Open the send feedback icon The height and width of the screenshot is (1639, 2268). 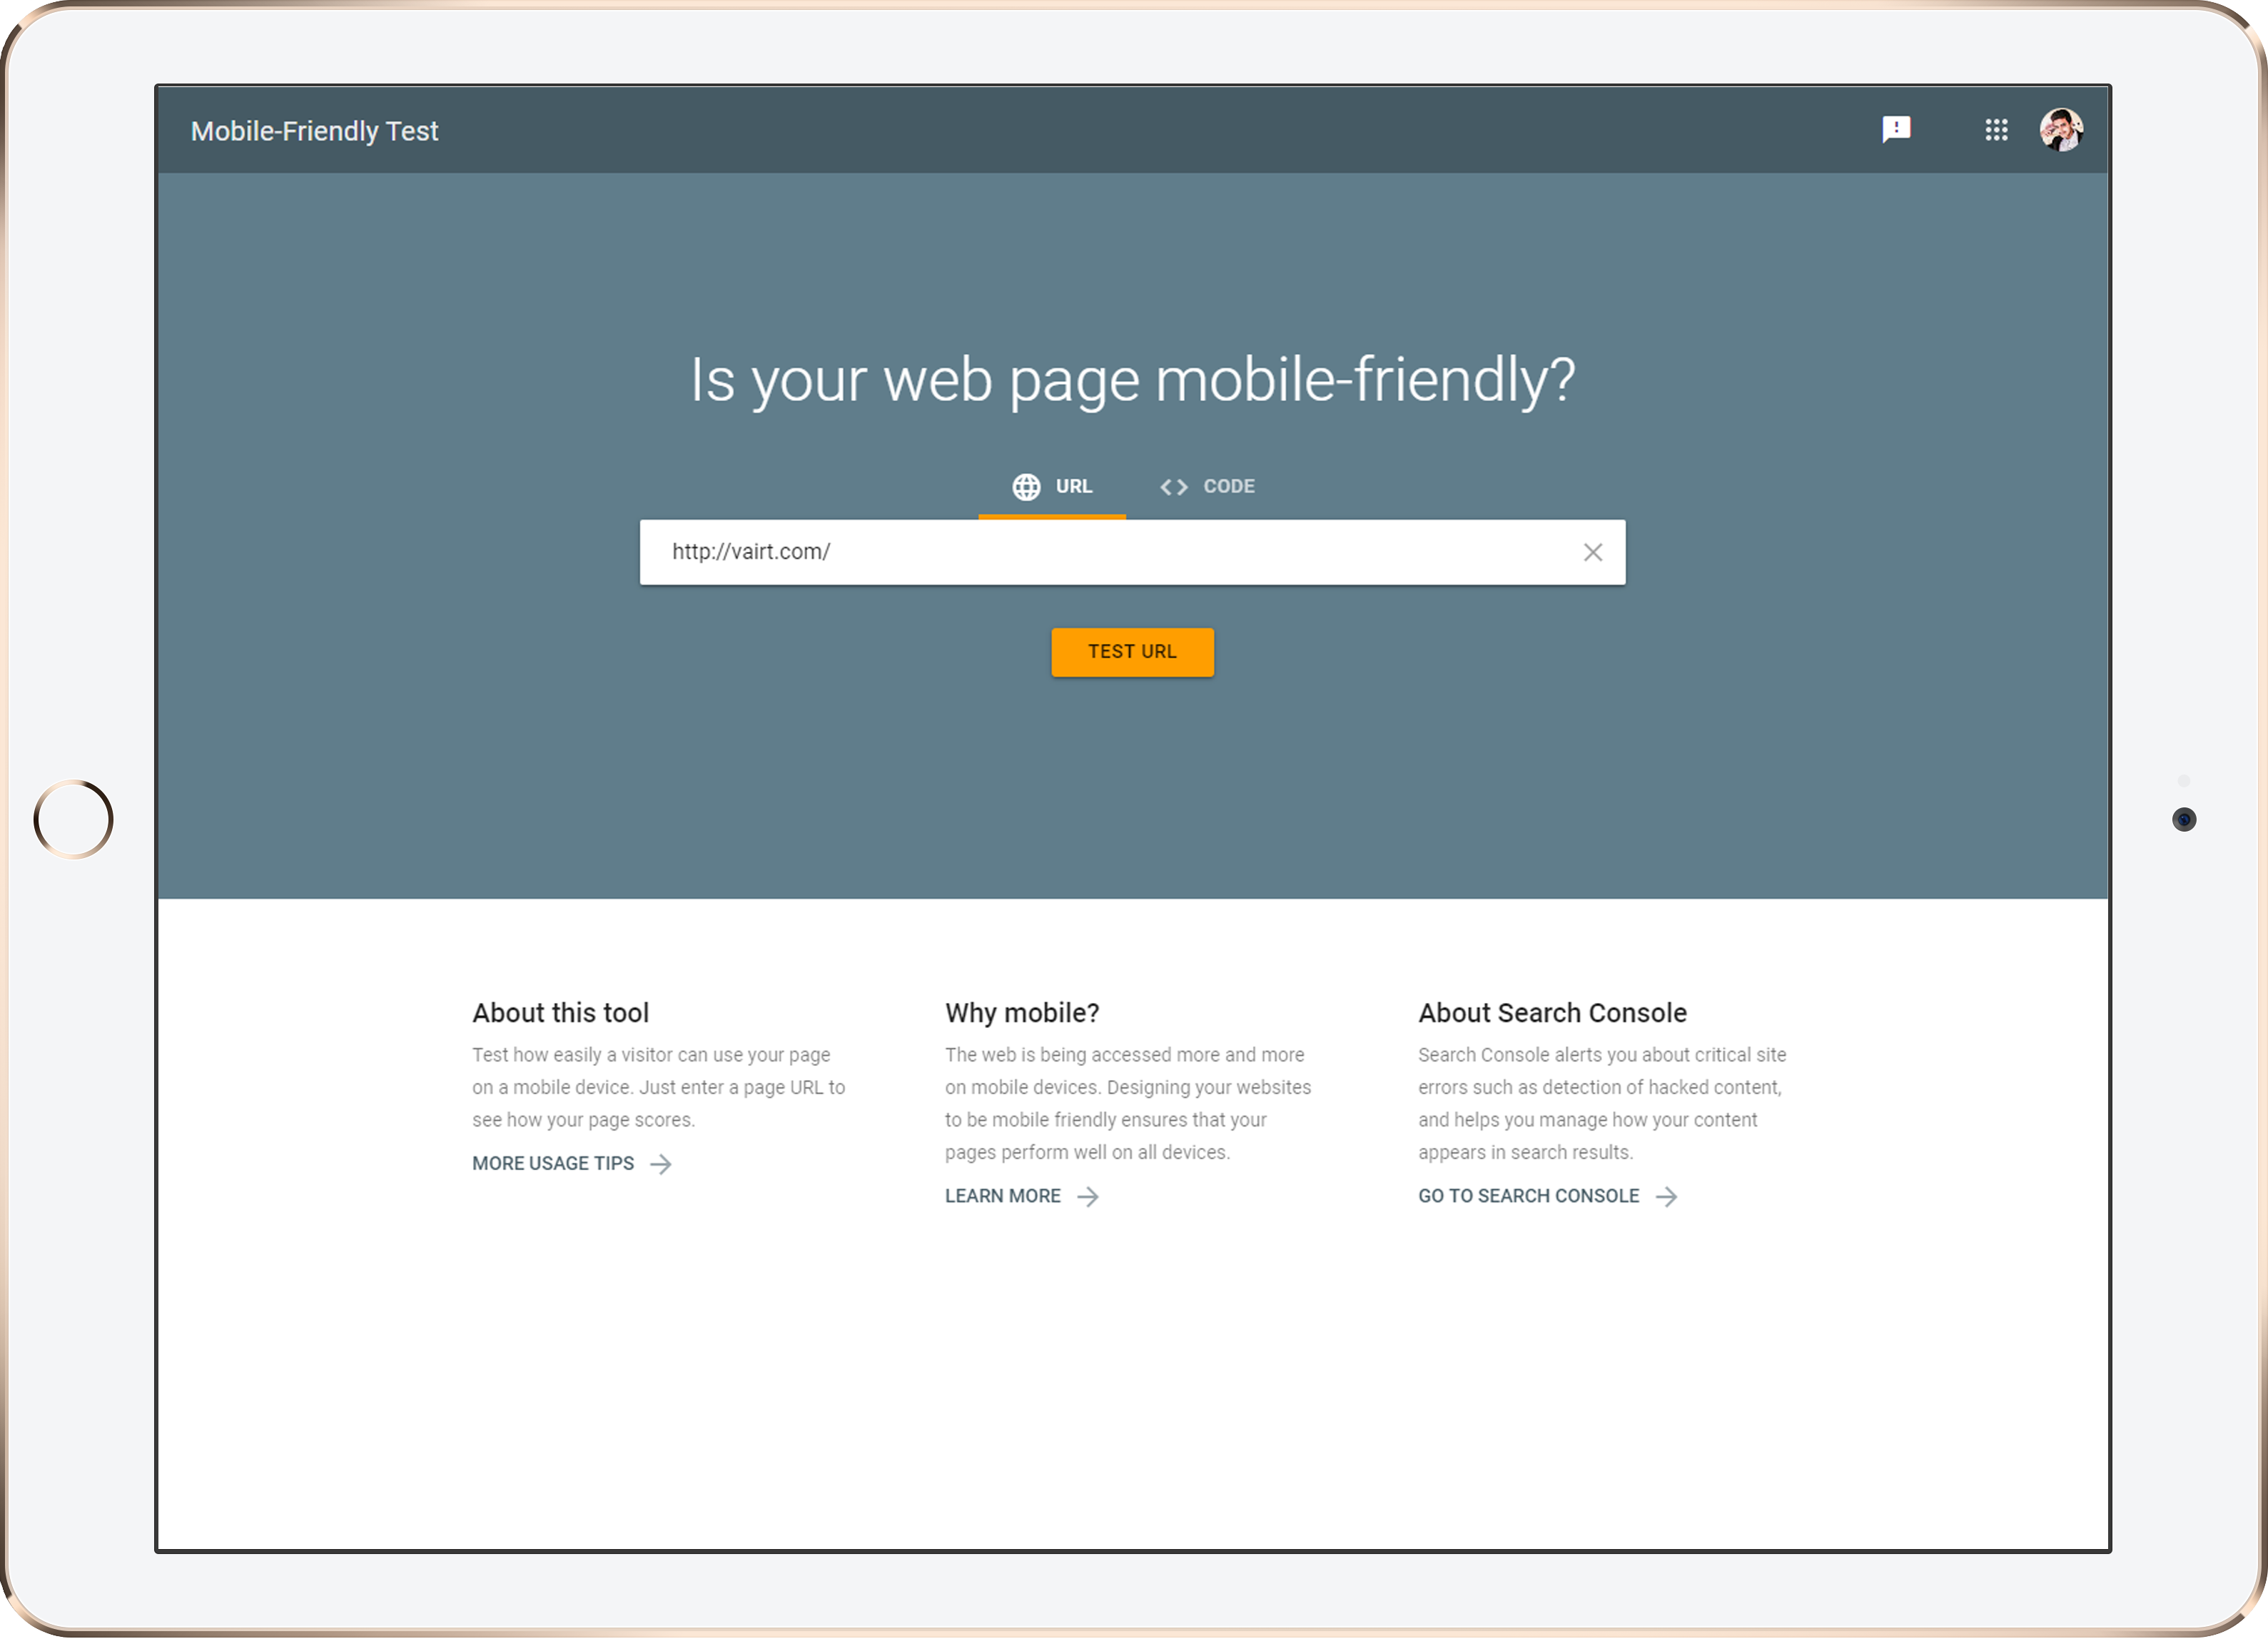1895,130
